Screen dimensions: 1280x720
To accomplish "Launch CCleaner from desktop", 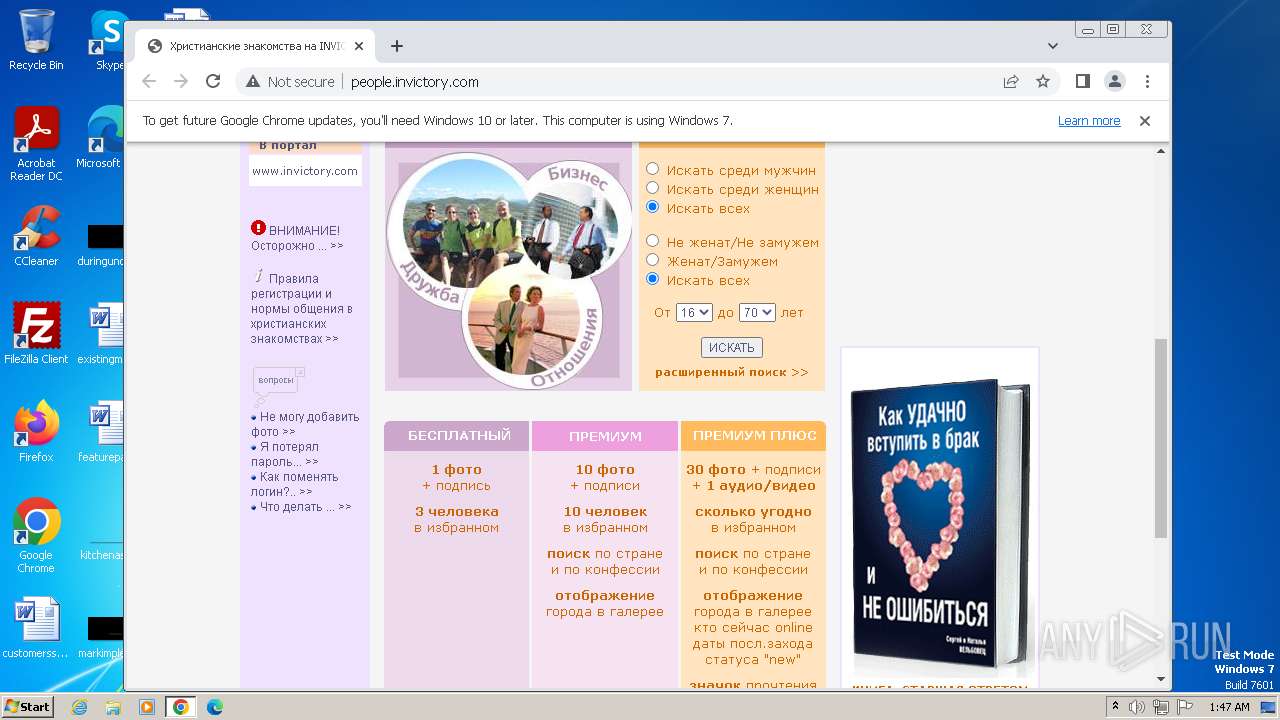I will pyautogui.click(x=36, y=236).
